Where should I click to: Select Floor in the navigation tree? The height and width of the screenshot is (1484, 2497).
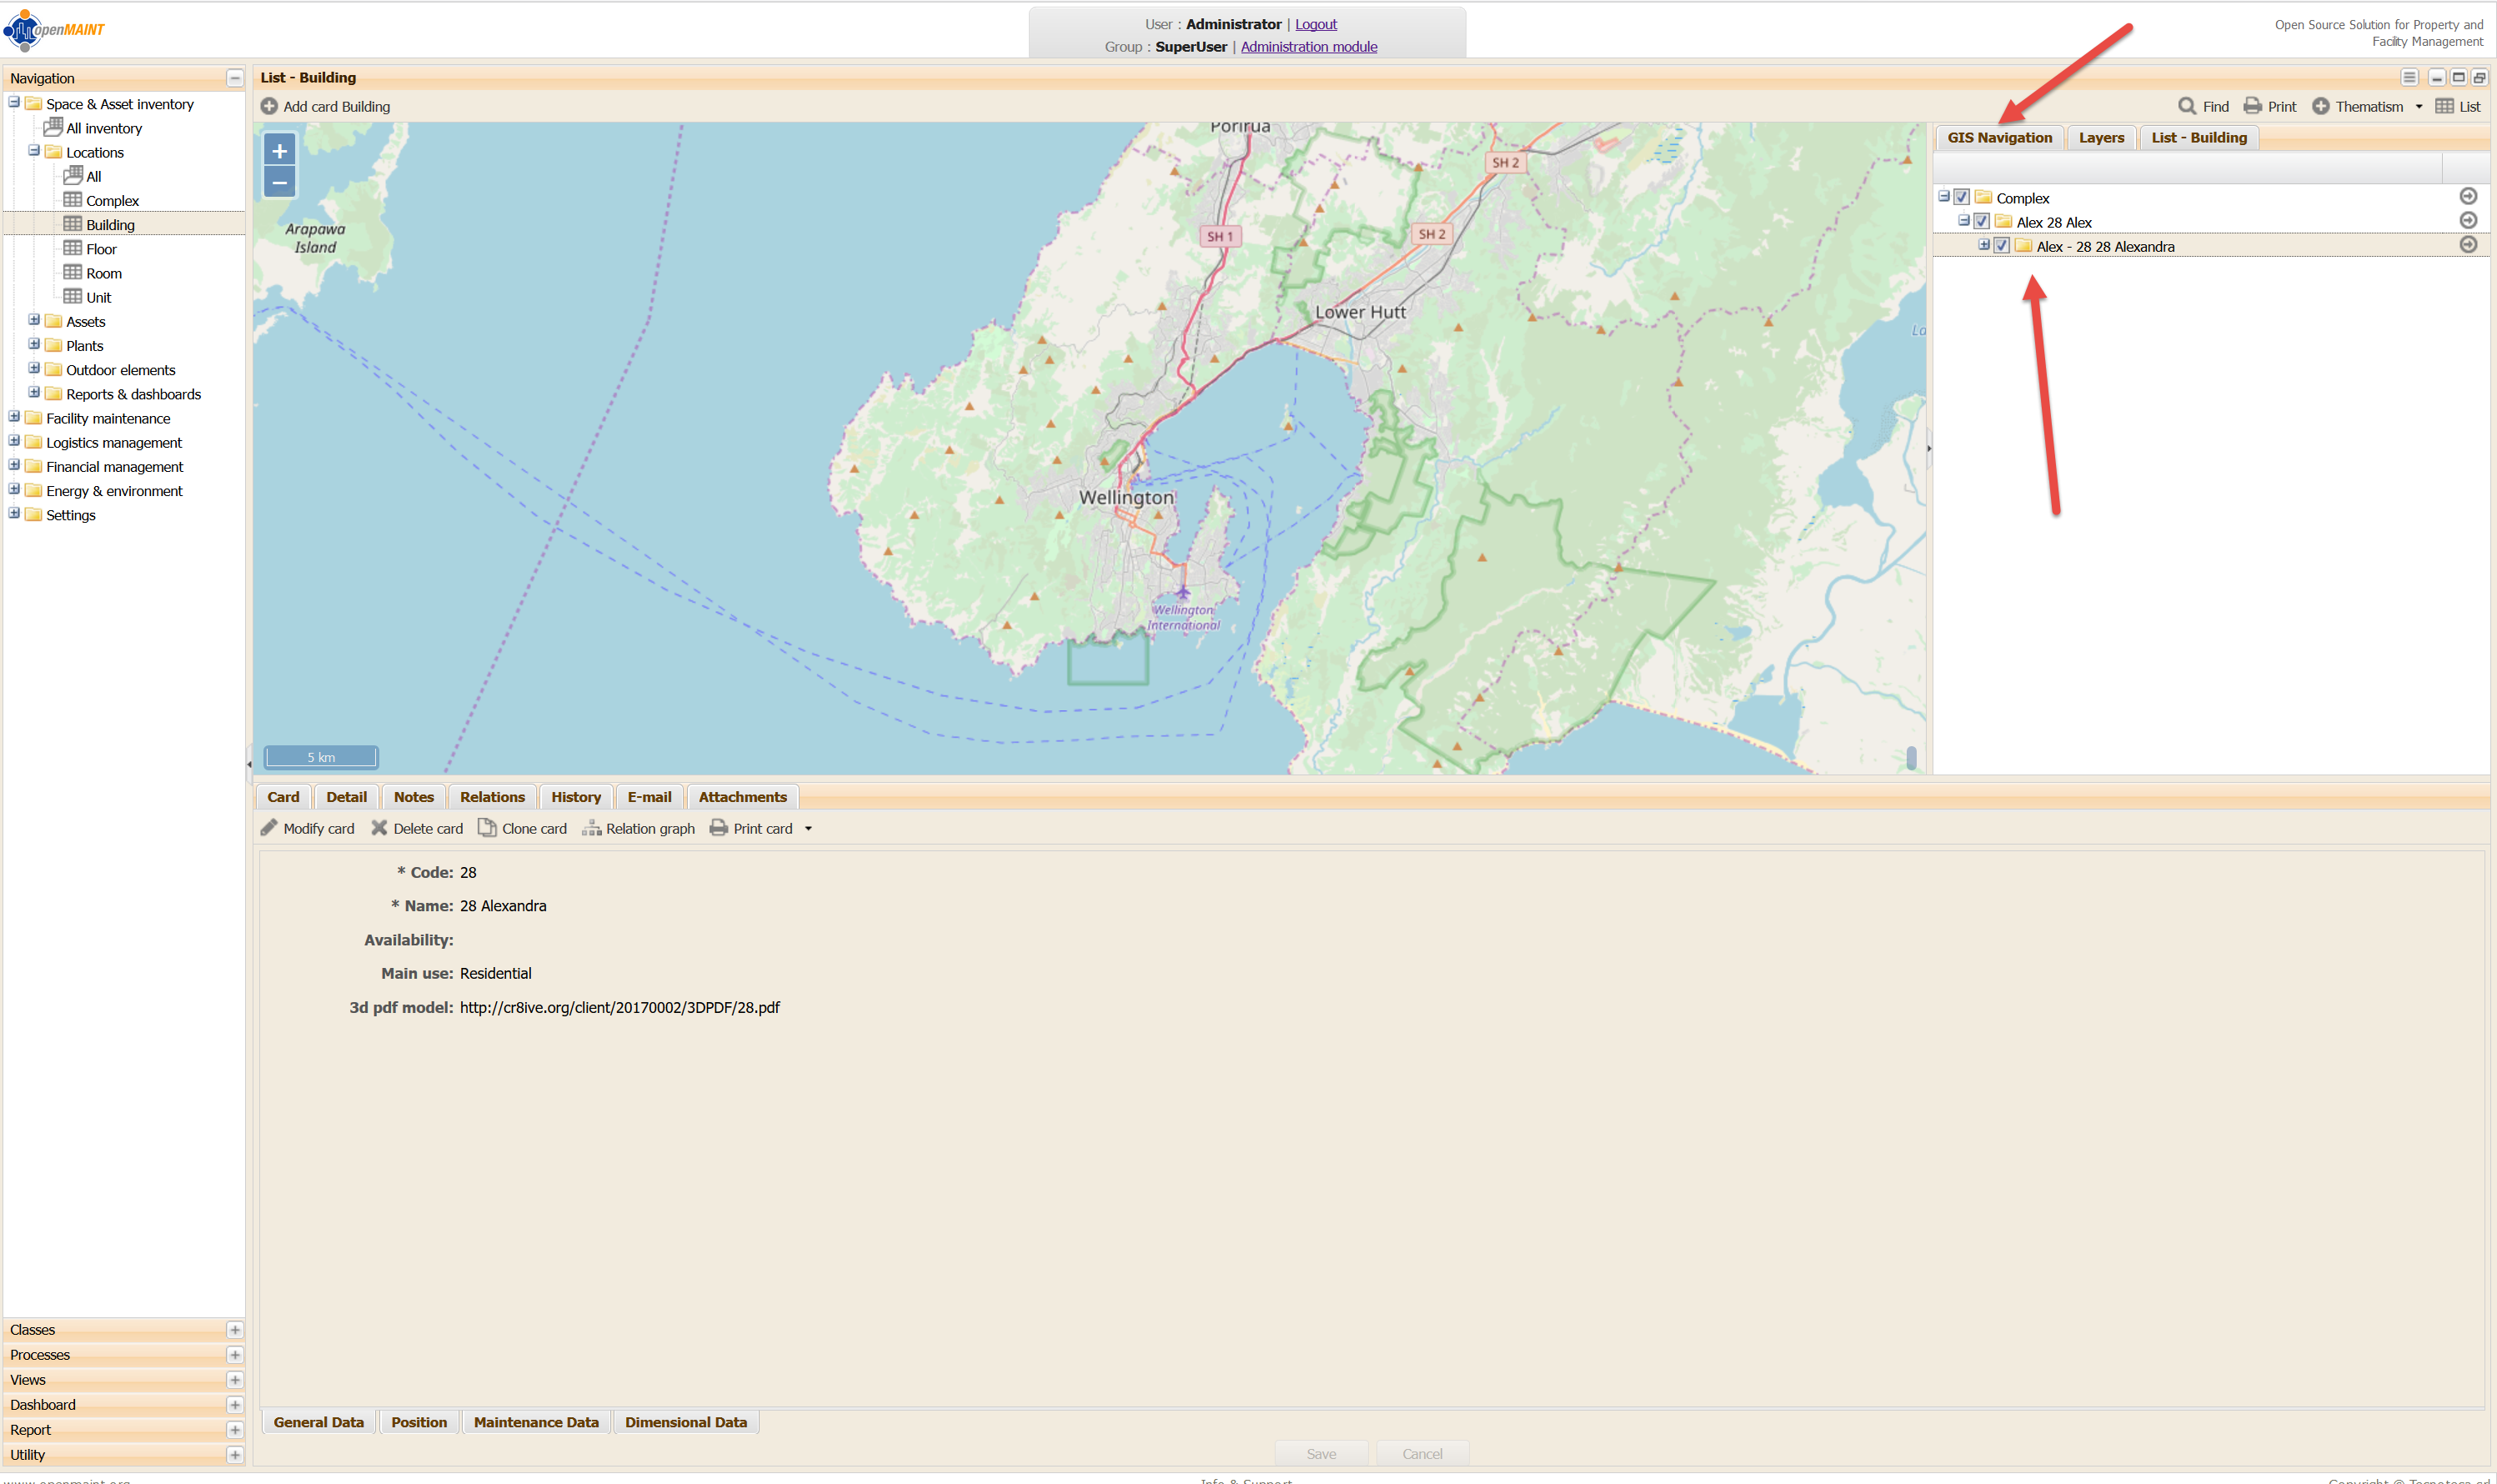101,249
